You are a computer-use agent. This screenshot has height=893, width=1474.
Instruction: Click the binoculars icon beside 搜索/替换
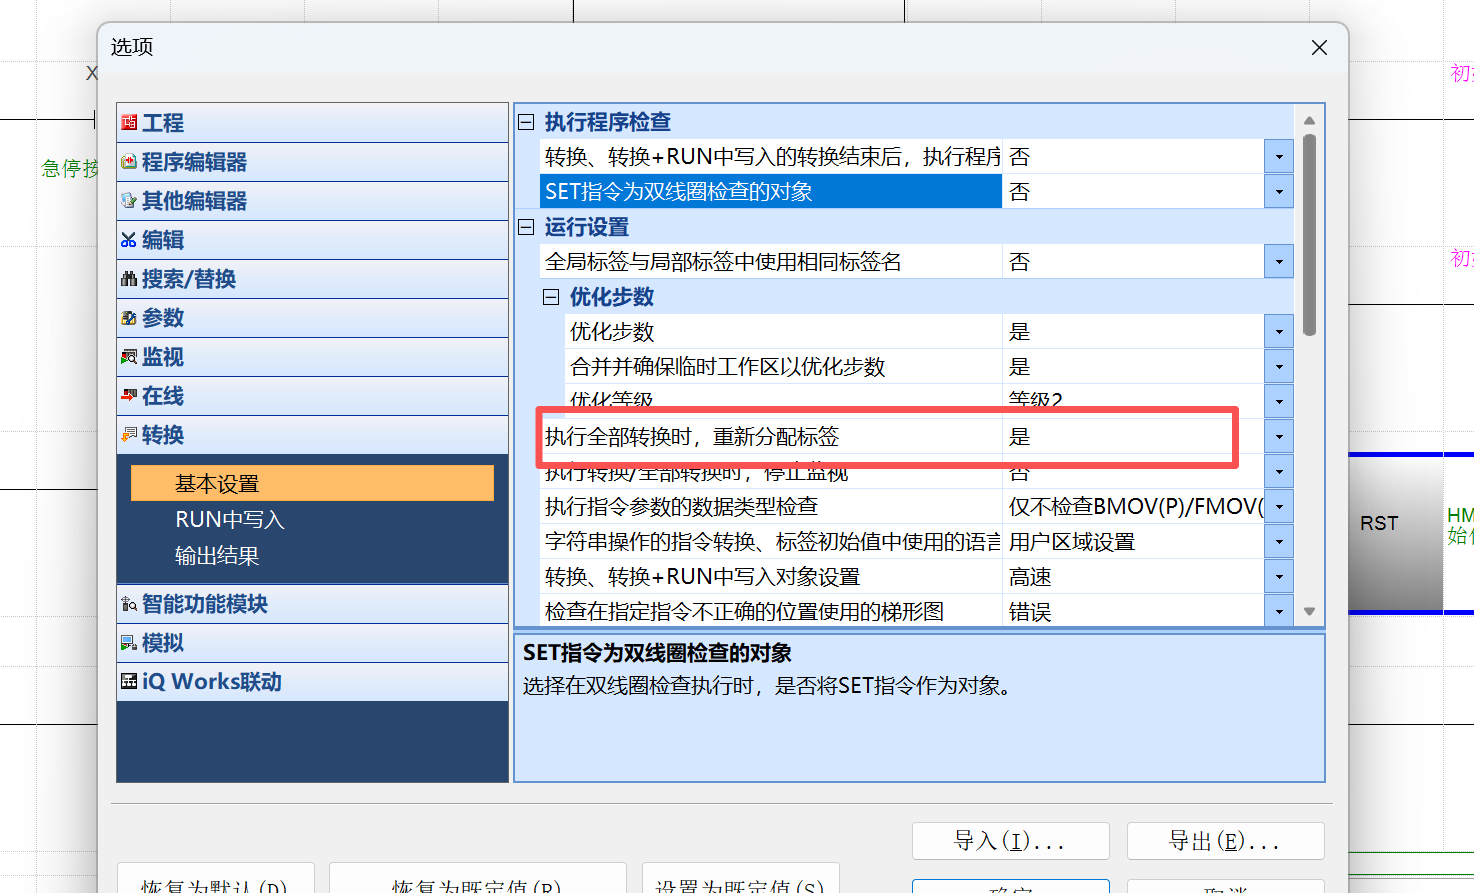pos(129,279)
